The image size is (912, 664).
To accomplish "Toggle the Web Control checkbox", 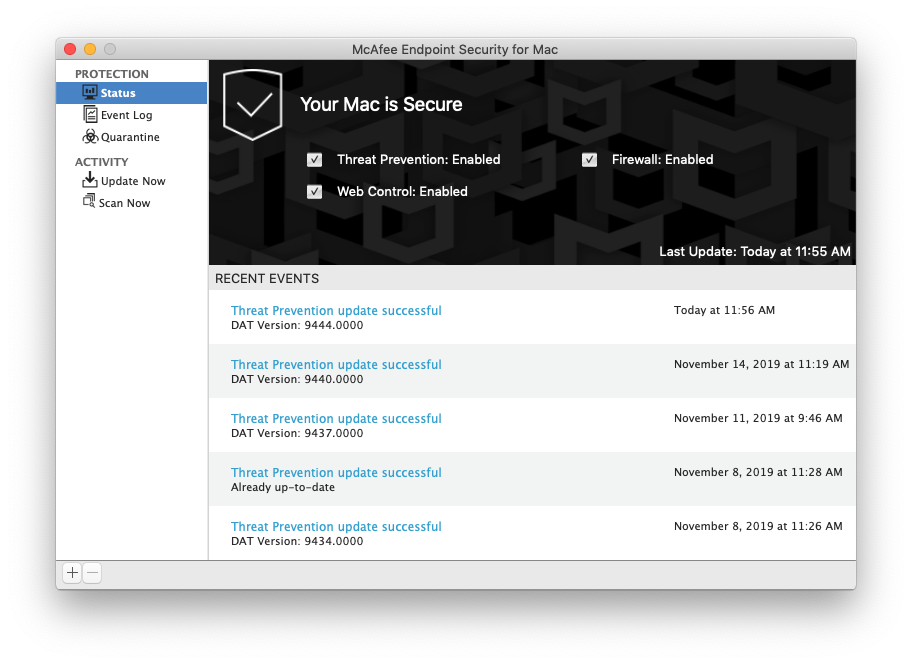I will (315, 192).
